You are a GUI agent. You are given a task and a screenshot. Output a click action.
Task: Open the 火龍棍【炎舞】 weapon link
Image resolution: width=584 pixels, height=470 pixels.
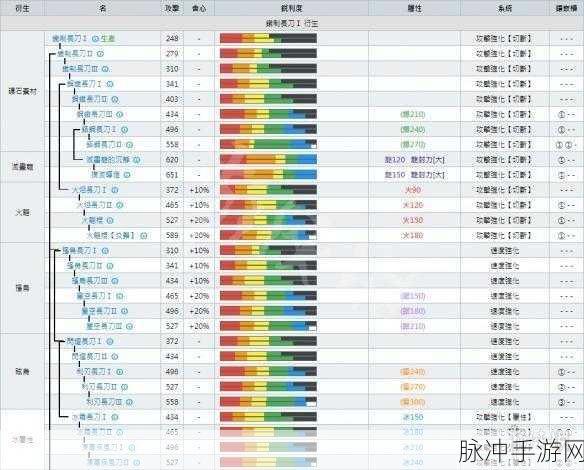(112, 236)
